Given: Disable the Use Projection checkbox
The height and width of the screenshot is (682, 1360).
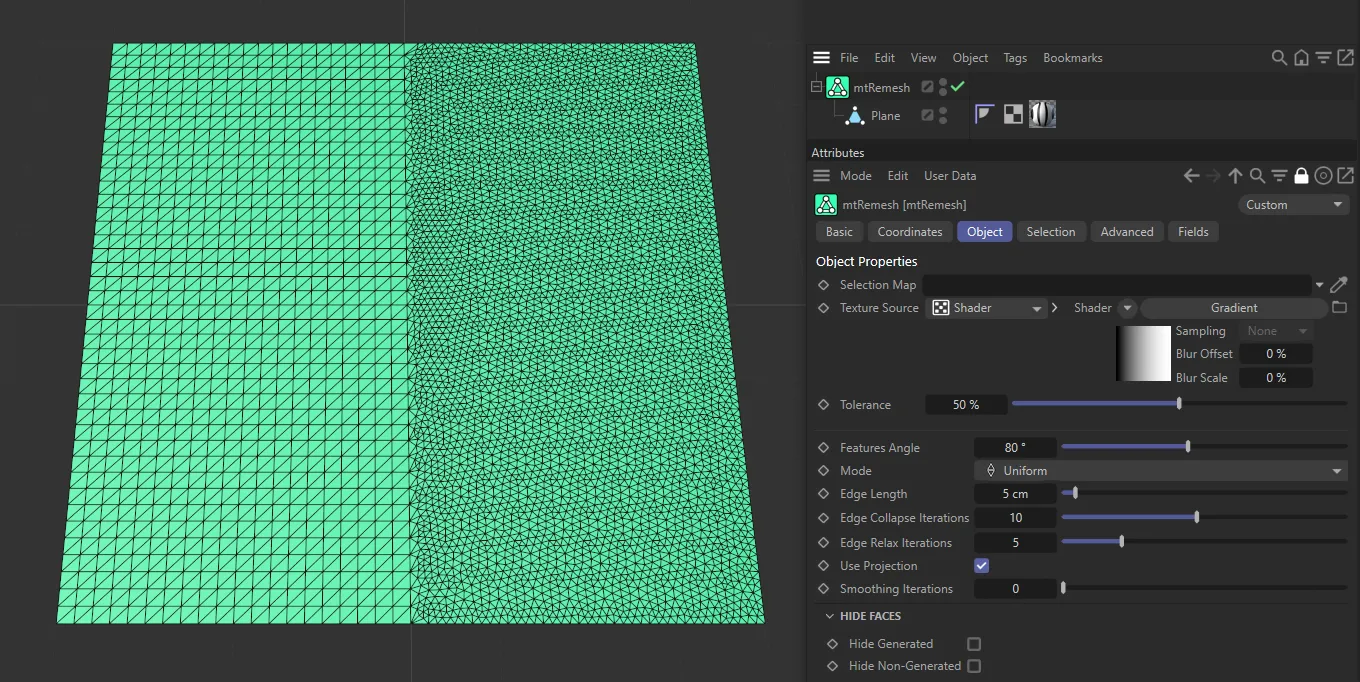Looking at the screenshot, I should pos(981,565).
